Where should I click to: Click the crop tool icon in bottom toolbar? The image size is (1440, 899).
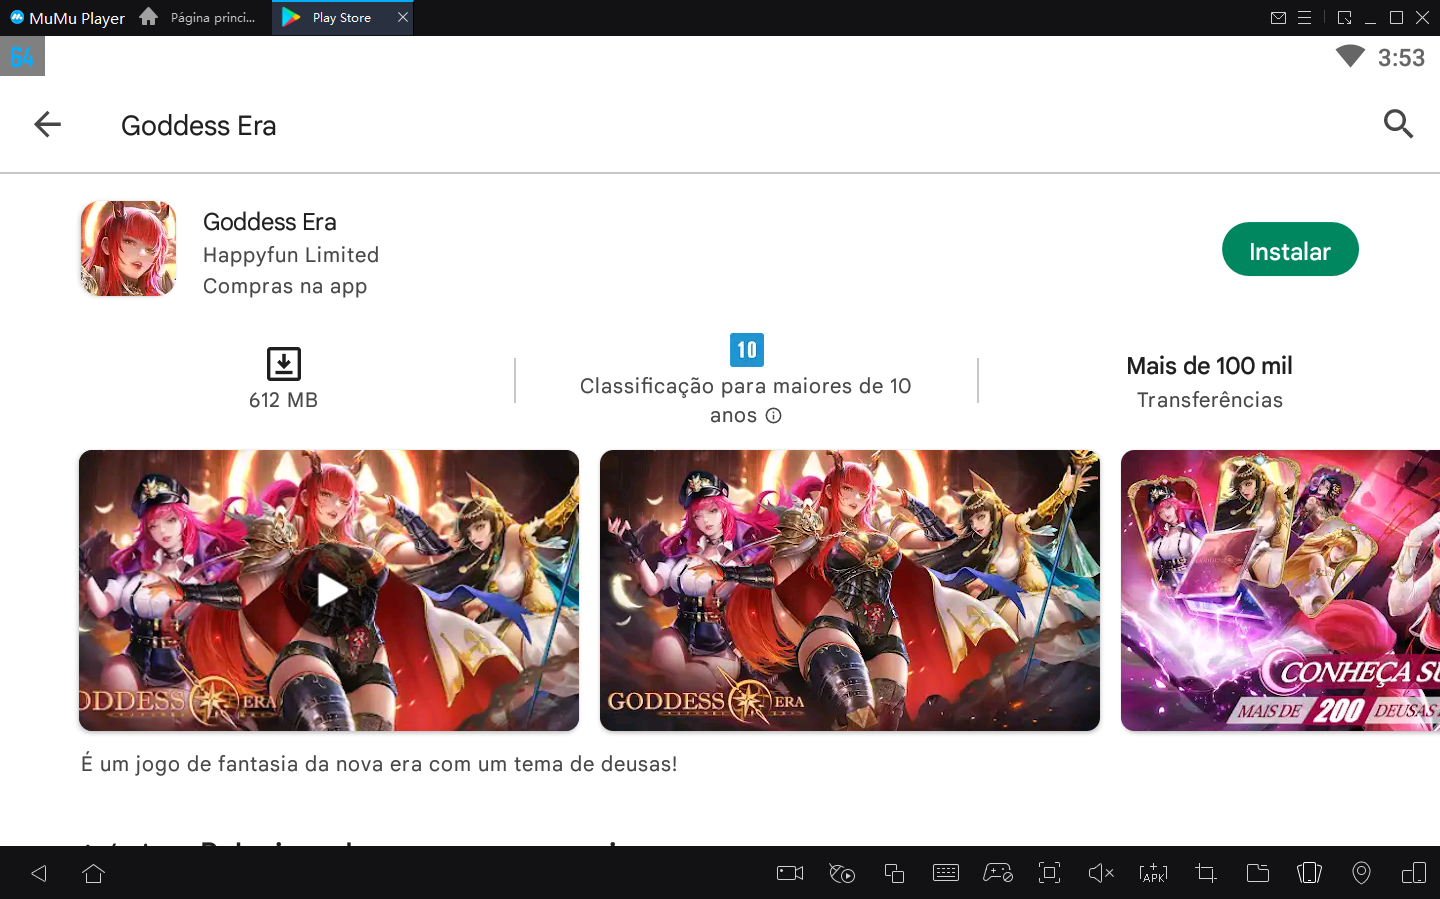coord(1206,873)
